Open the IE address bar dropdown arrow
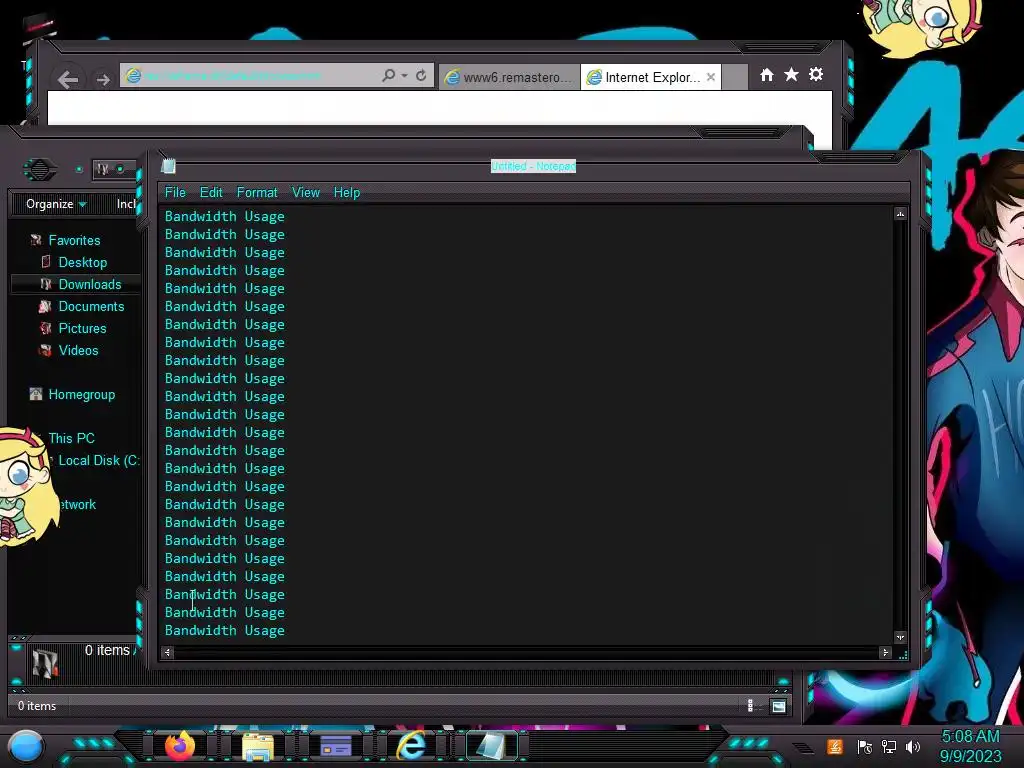 point(404,76)
